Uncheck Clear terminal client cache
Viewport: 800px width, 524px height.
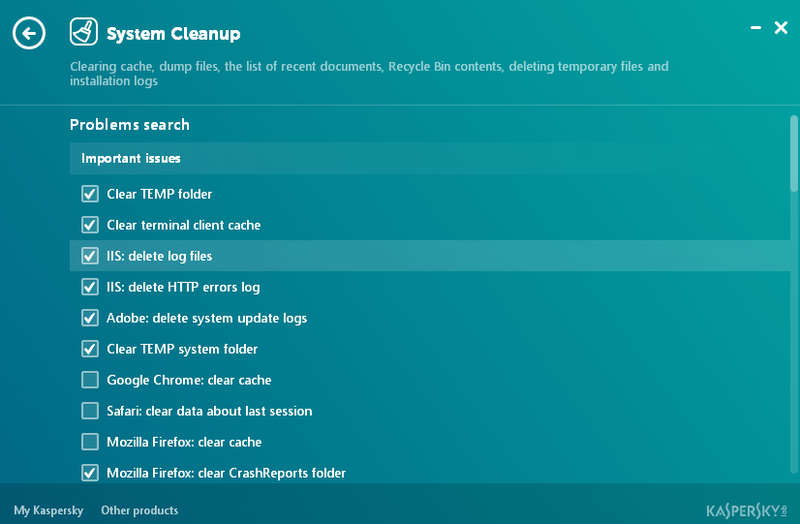click(x=90, y=225)
